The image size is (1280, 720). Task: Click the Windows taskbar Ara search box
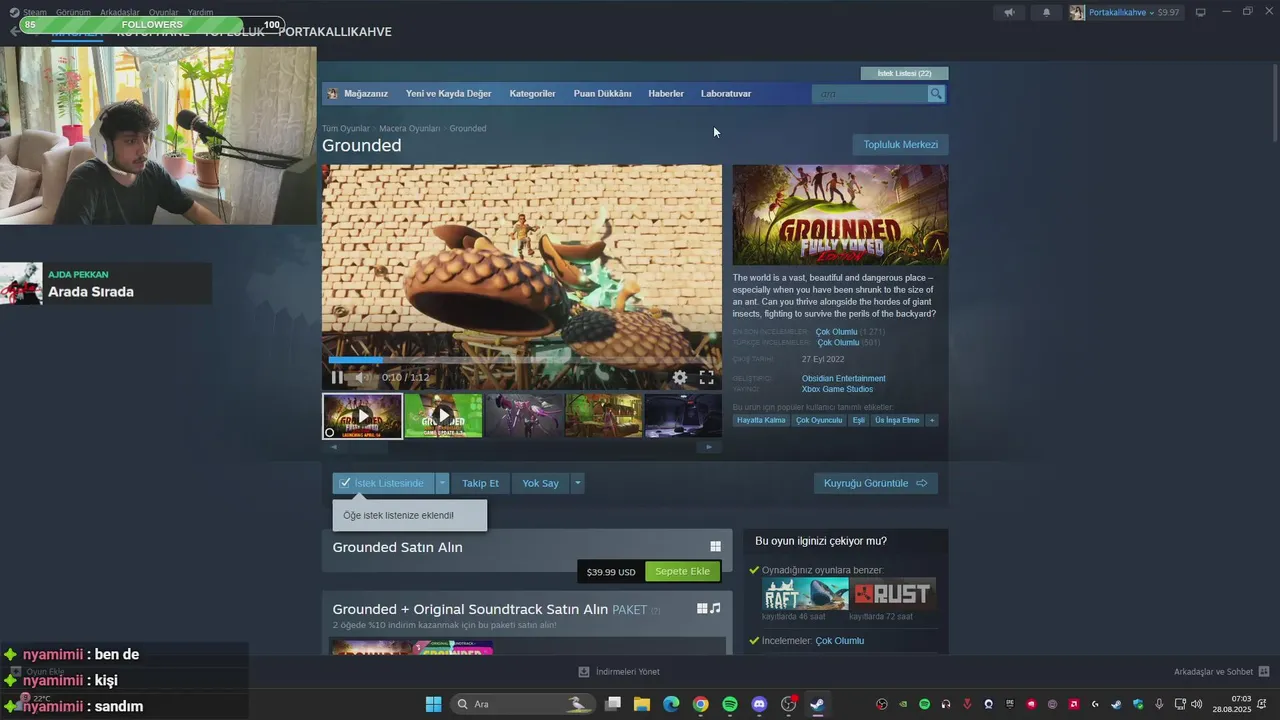[x=522, y=704]
